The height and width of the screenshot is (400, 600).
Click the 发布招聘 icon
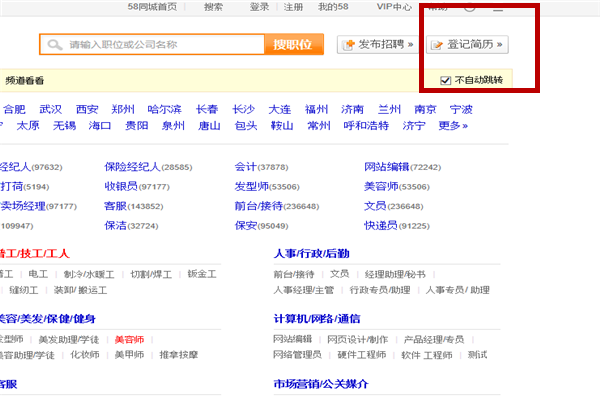click(x=348, y=45)
